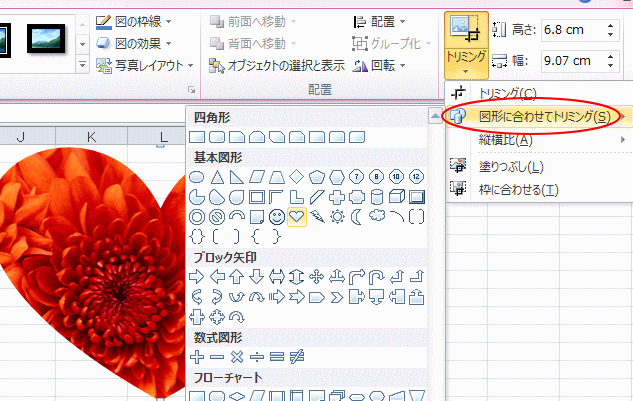Choose the cube shape

[396, 197]
